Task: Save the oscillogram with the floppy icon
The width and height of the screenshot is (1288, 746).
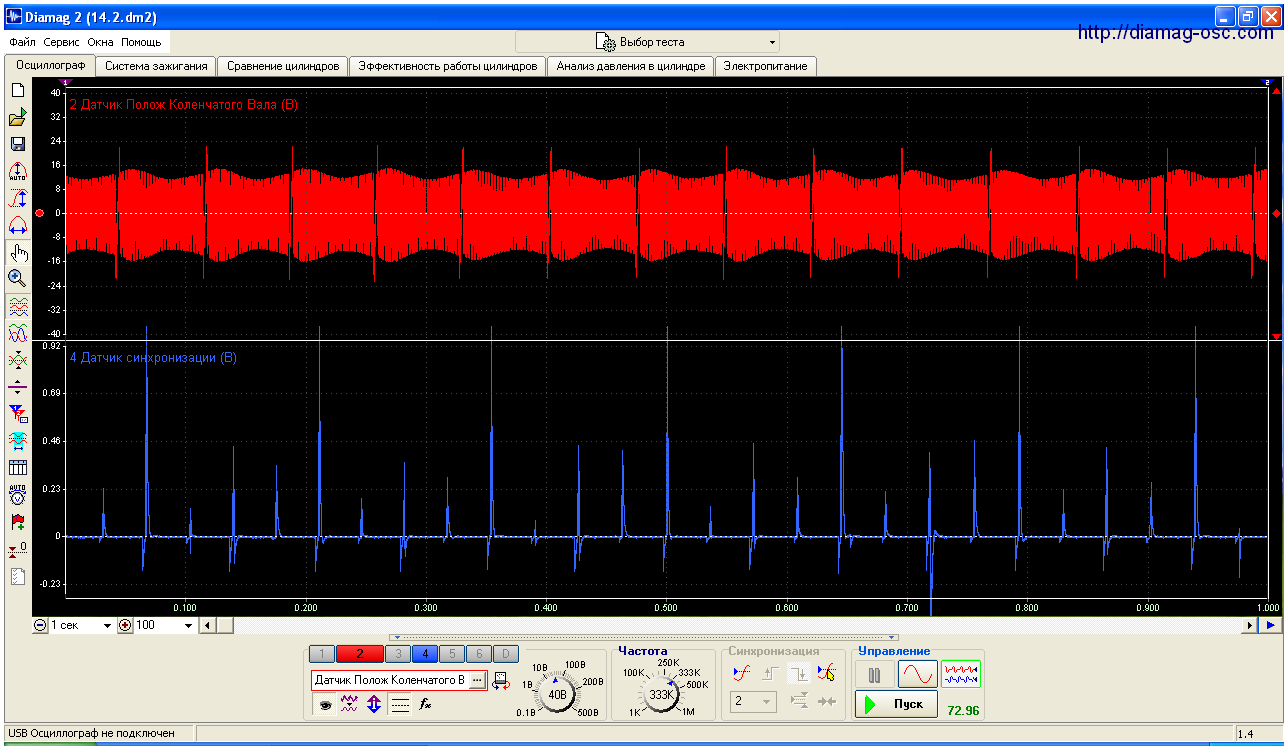Action: coord(17,145)
